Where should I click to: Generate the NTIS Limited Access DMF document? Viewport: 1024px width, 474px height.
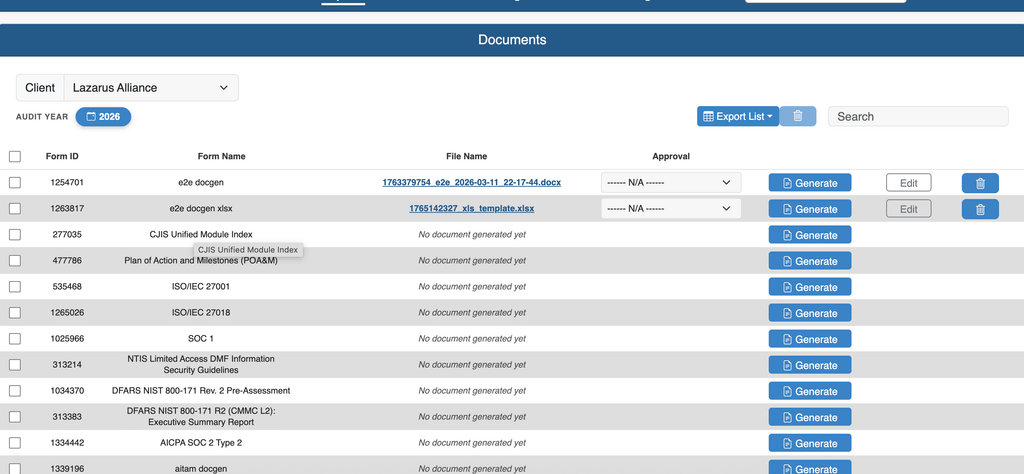(x=810, y=365)
